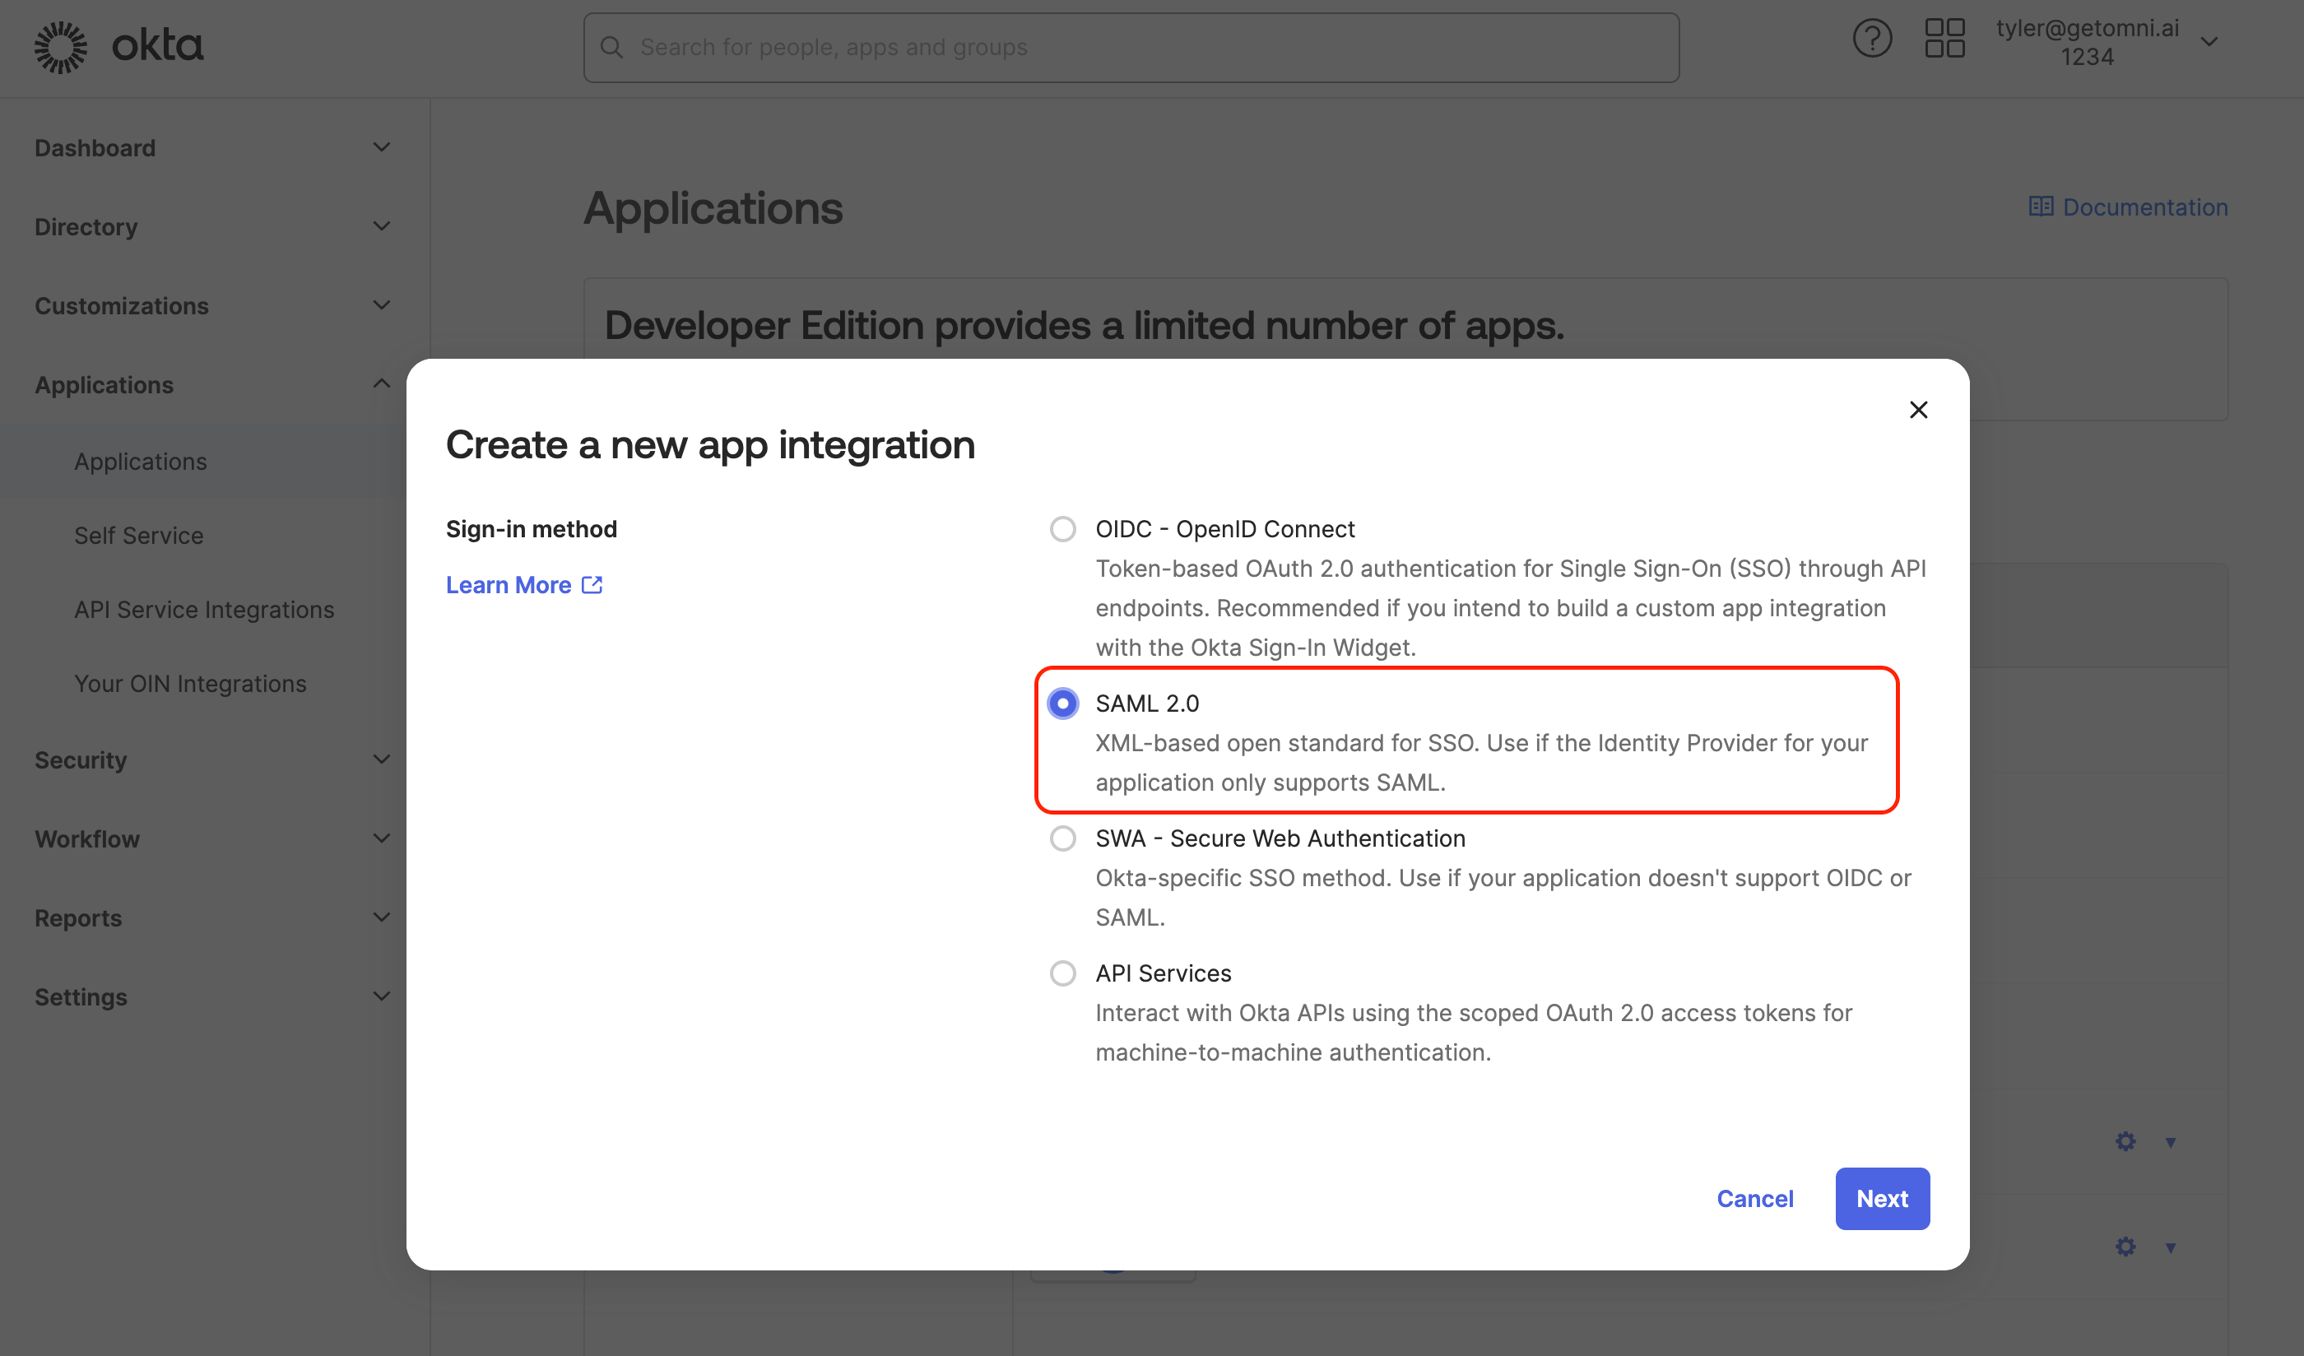
Task: Open Self Service in the sidebar
Action: click(139, 535)
